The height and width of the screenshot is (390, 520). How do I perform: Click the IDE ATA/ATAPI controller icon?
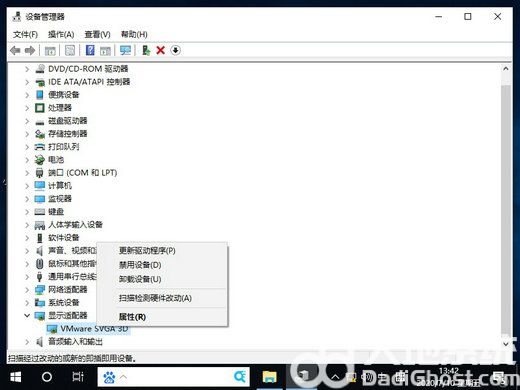point(40,82)
